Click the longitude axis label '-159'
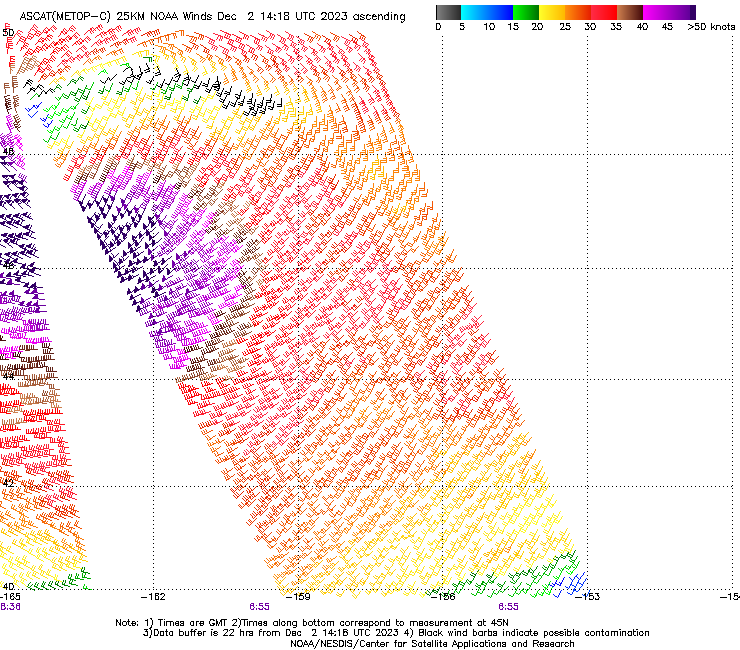The width and height of the screenshot is (740, 650). click(x=298, y=597)
